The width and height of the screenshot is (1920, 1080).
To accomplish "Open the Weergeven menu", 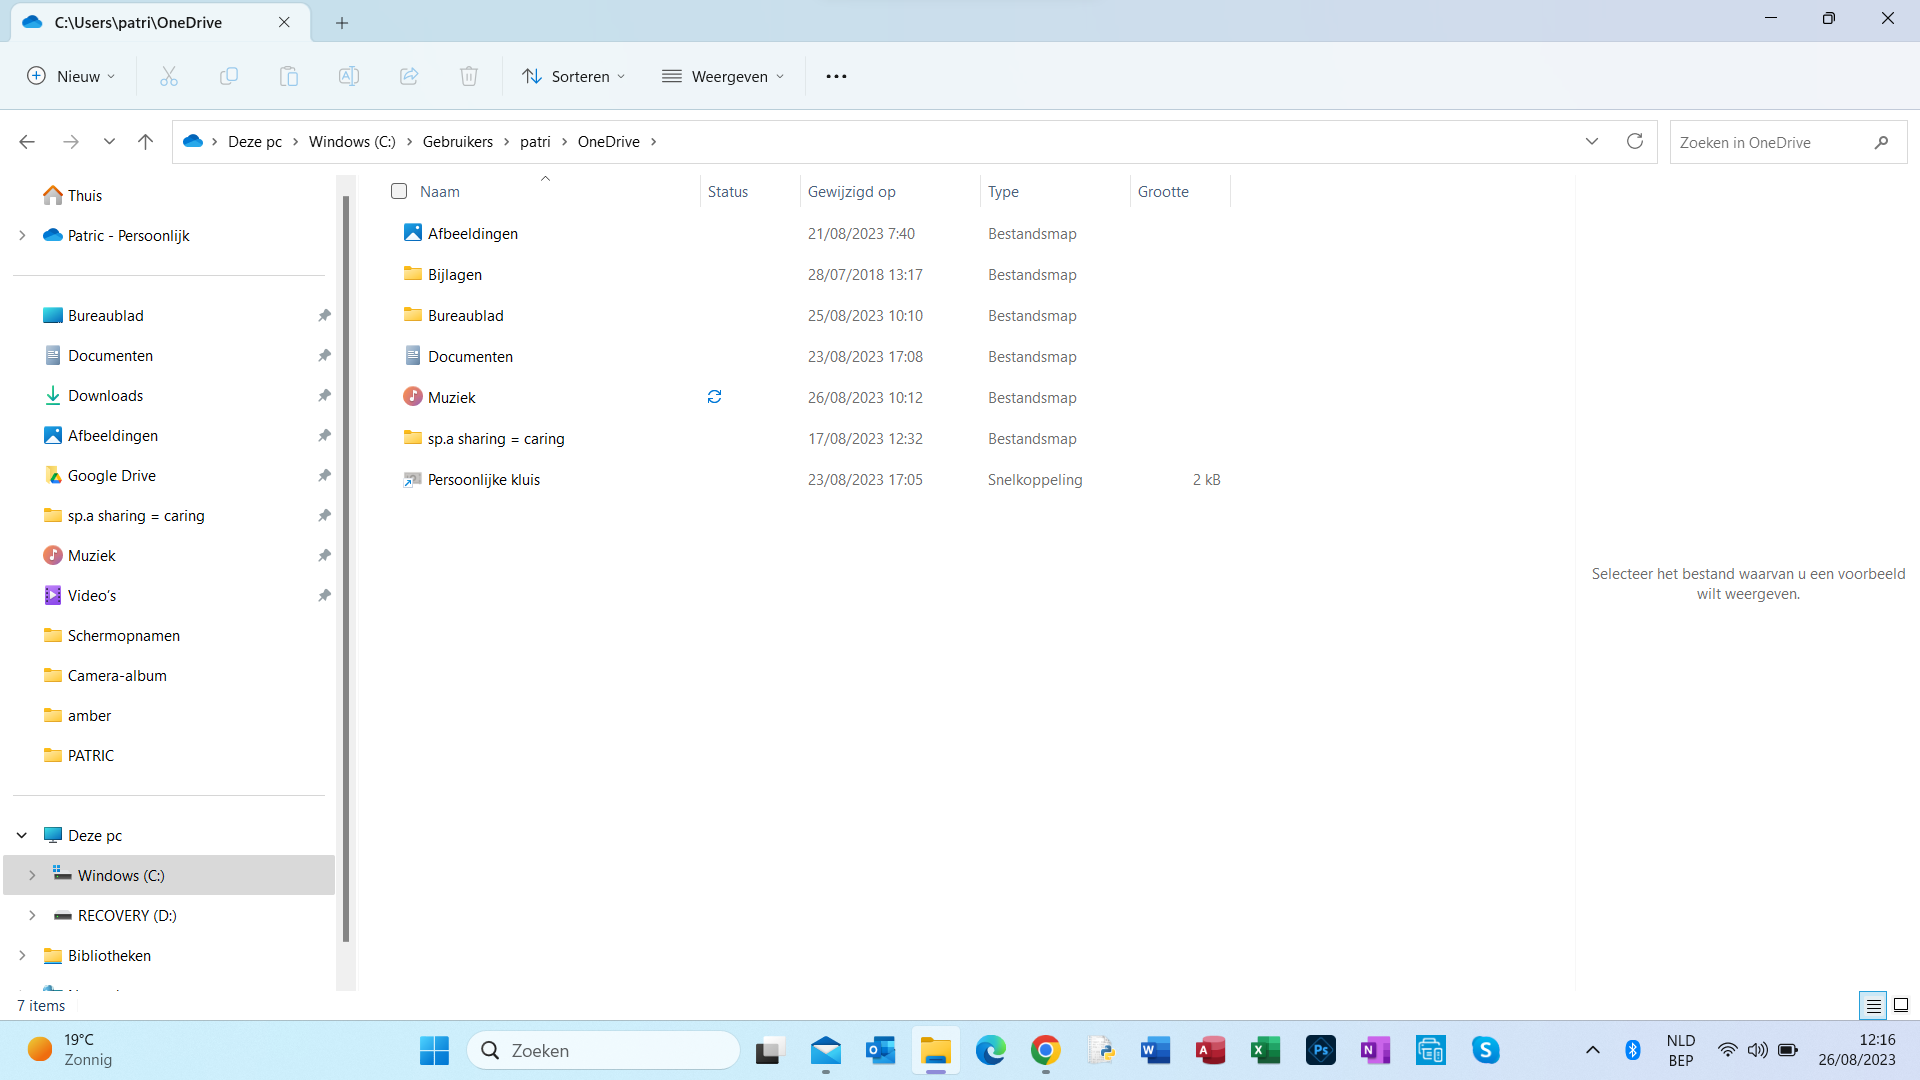I will pyautogui.click(x=723, y=76).
